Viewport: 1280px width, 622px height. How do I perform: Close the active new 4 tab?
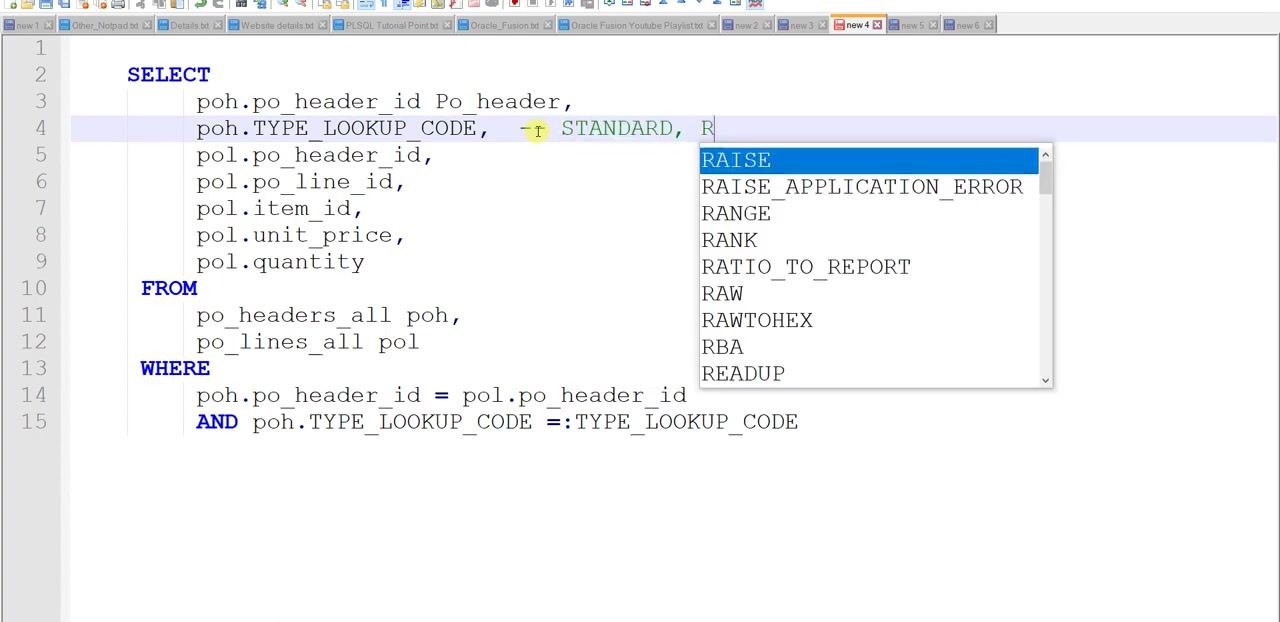click(878, 25)
